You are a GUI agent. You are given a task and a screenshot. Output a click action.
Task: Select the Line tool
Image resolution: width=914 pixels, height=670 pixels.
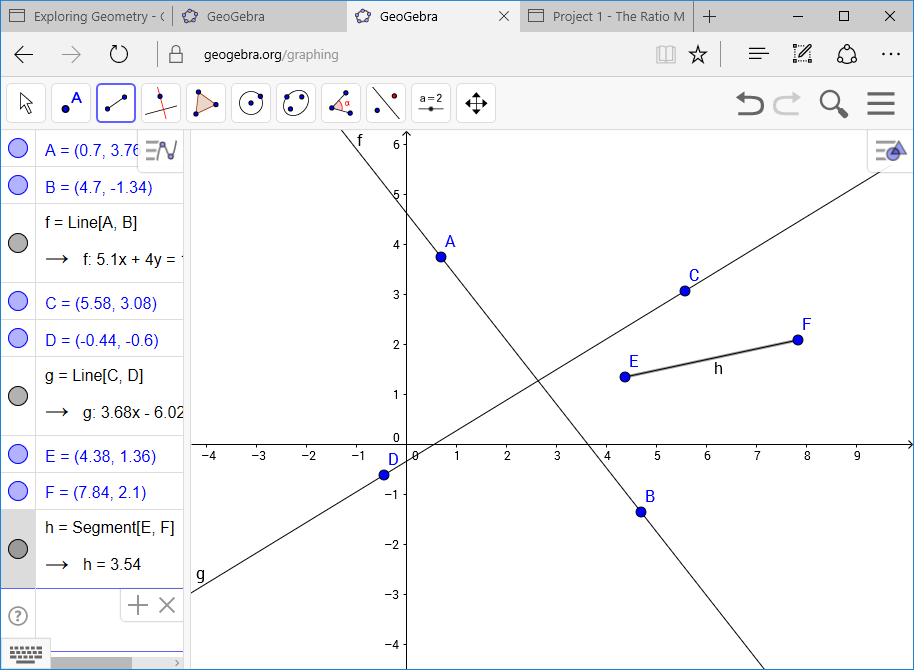point(115,102)
